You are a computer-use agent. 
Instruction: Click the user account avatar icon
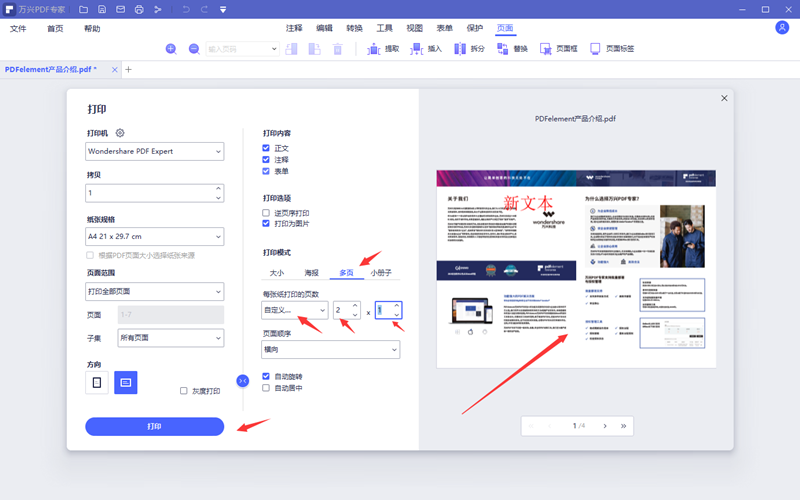[782, 28]
